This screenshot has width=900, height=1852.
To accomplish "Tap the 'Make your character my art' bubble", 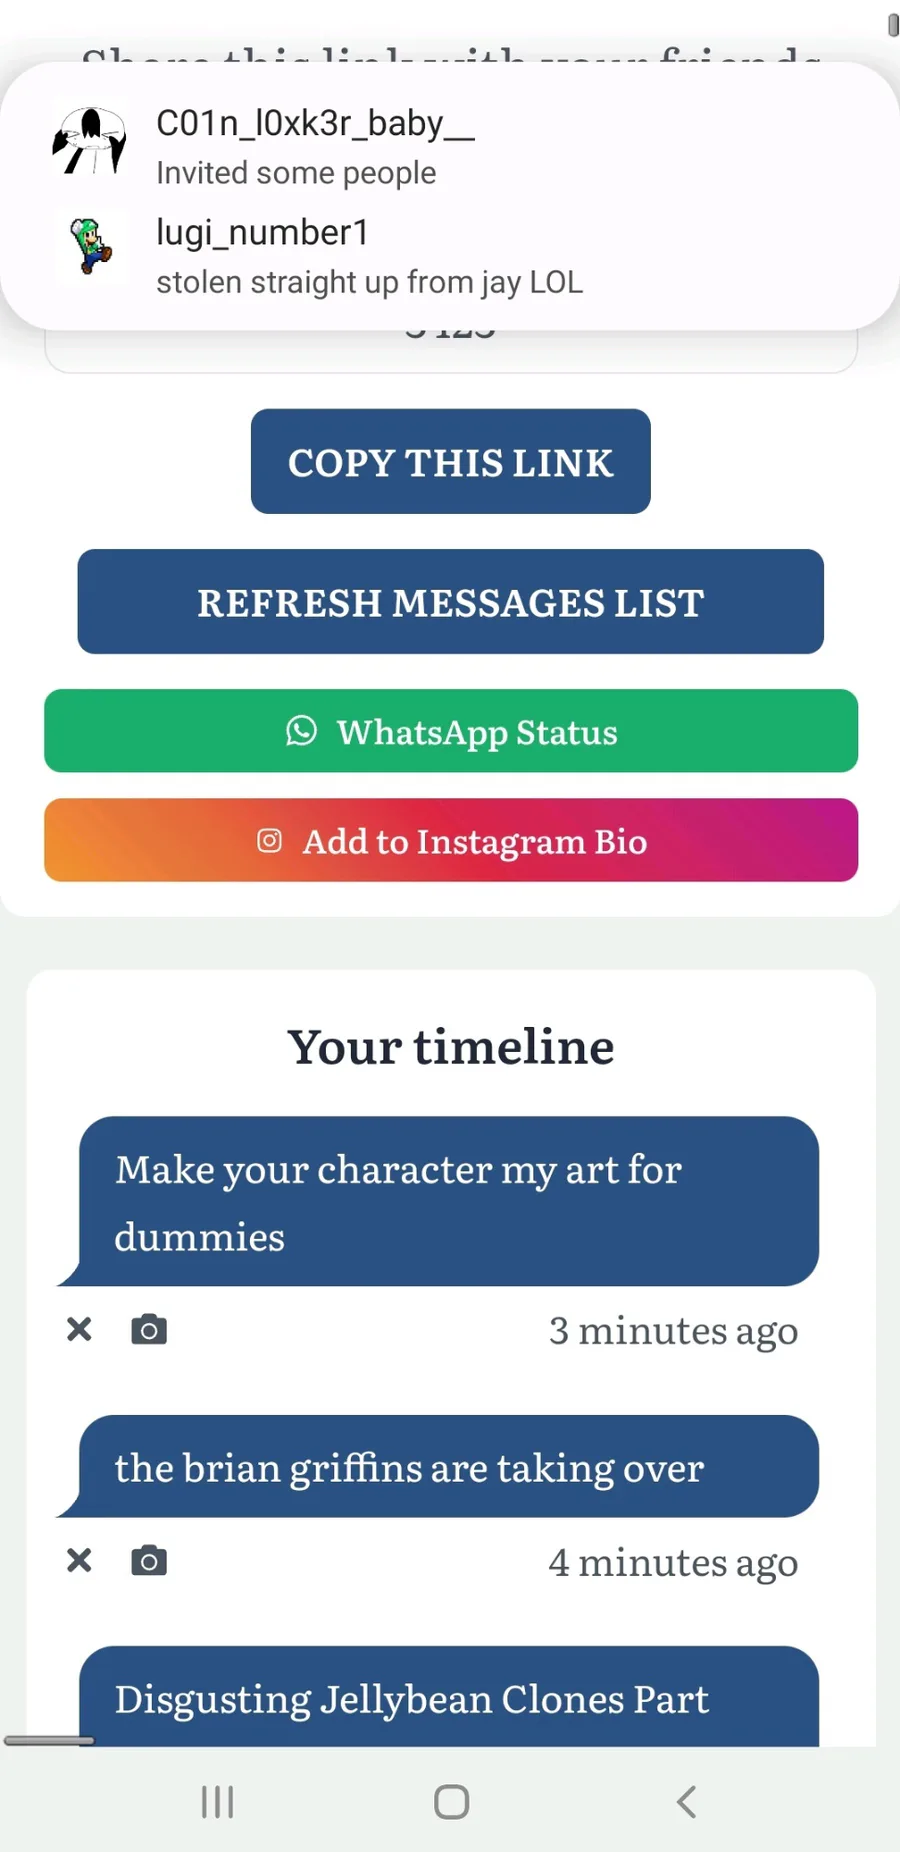I will 448,1201.
